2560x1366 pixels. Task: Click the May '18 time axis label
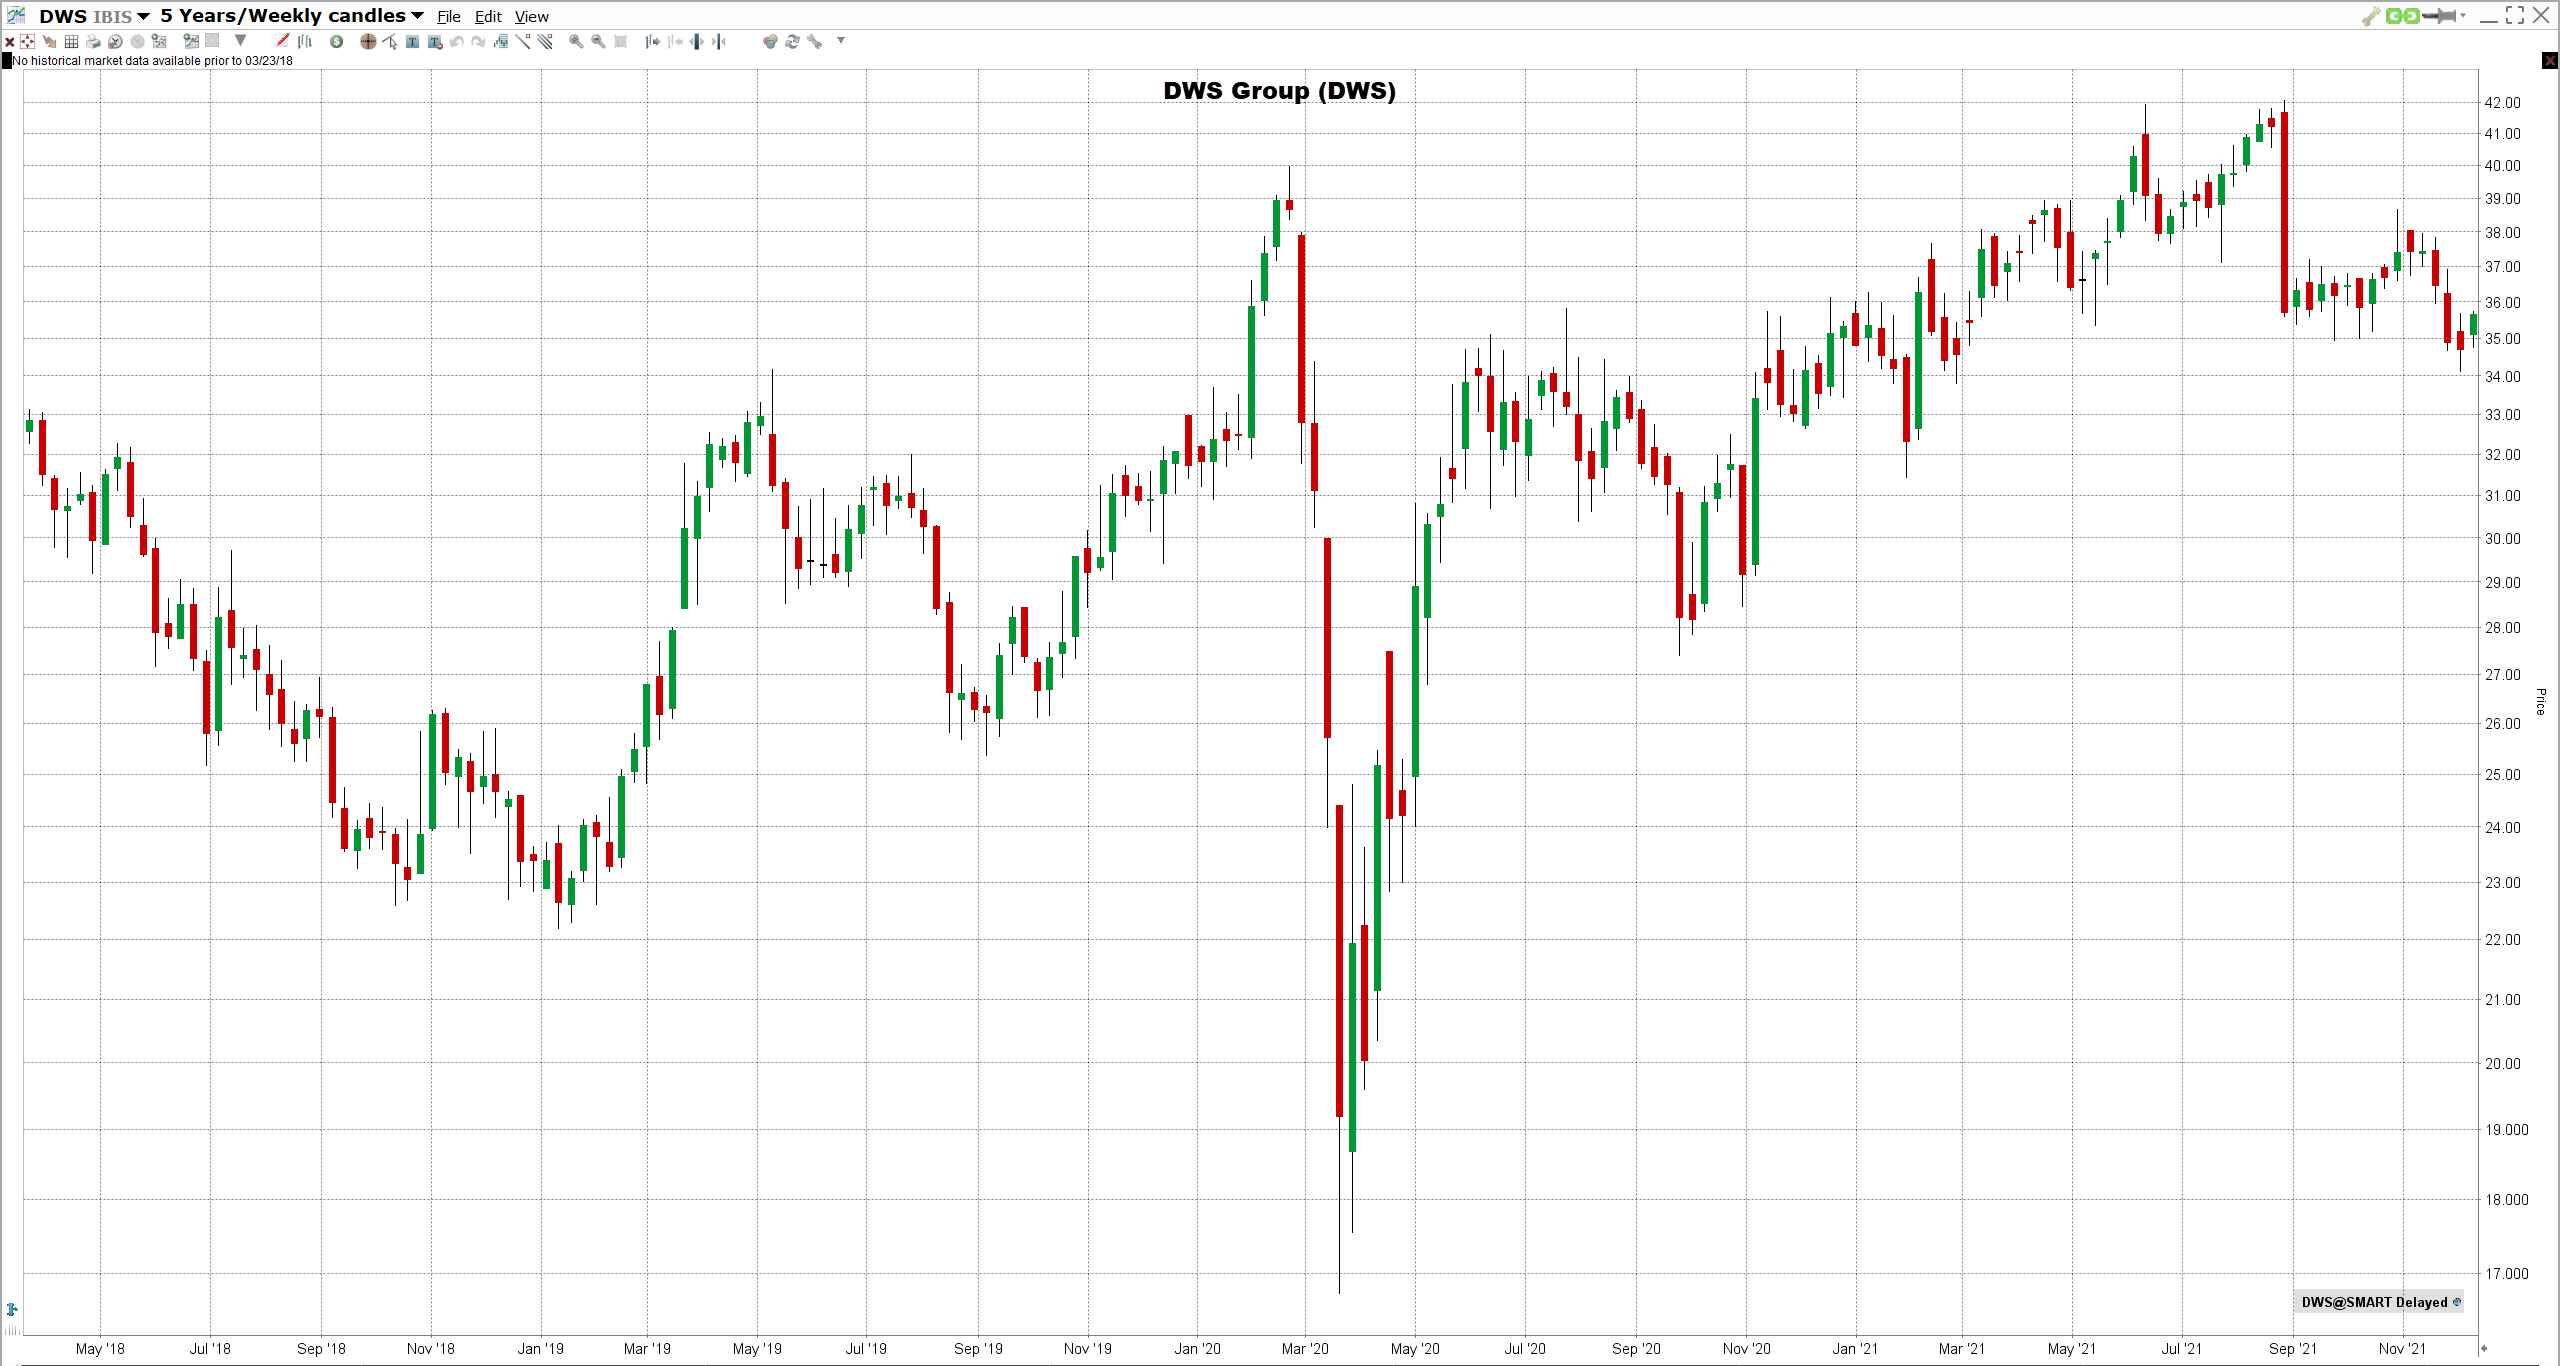pos(100,1349)
